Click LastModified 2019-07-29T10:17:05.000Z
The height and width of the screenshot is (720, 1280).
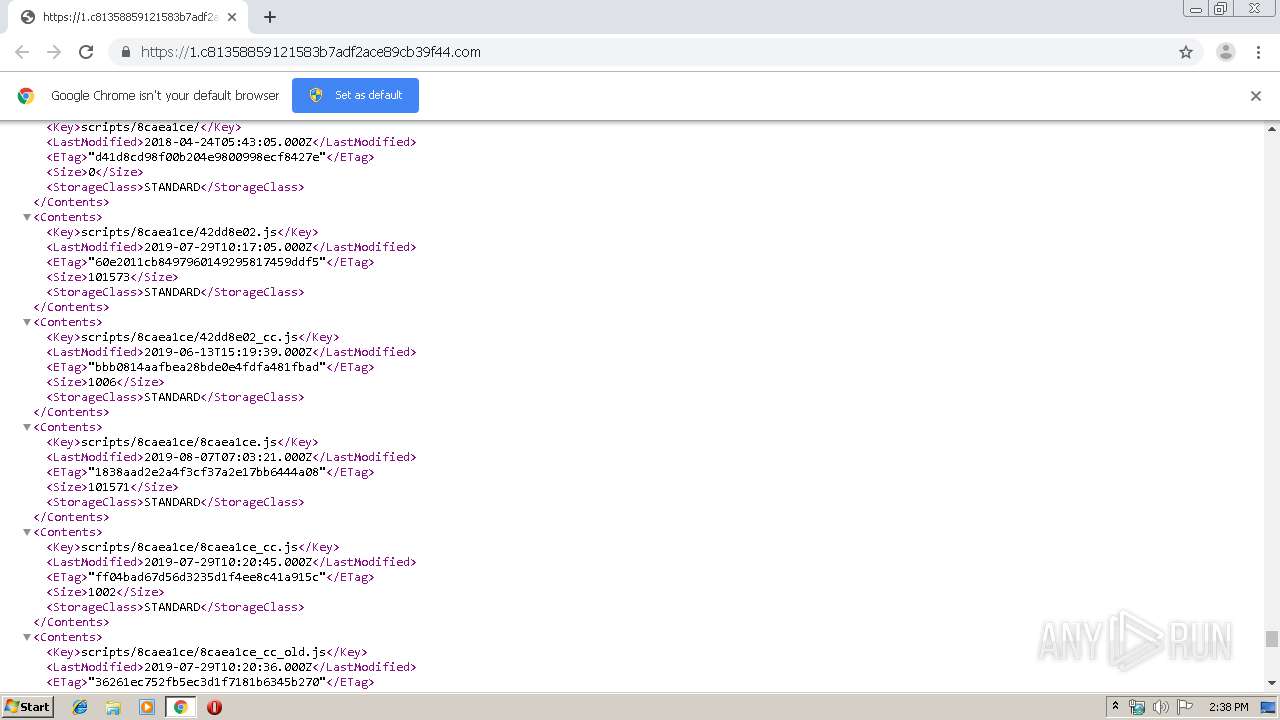click(228, 247)
